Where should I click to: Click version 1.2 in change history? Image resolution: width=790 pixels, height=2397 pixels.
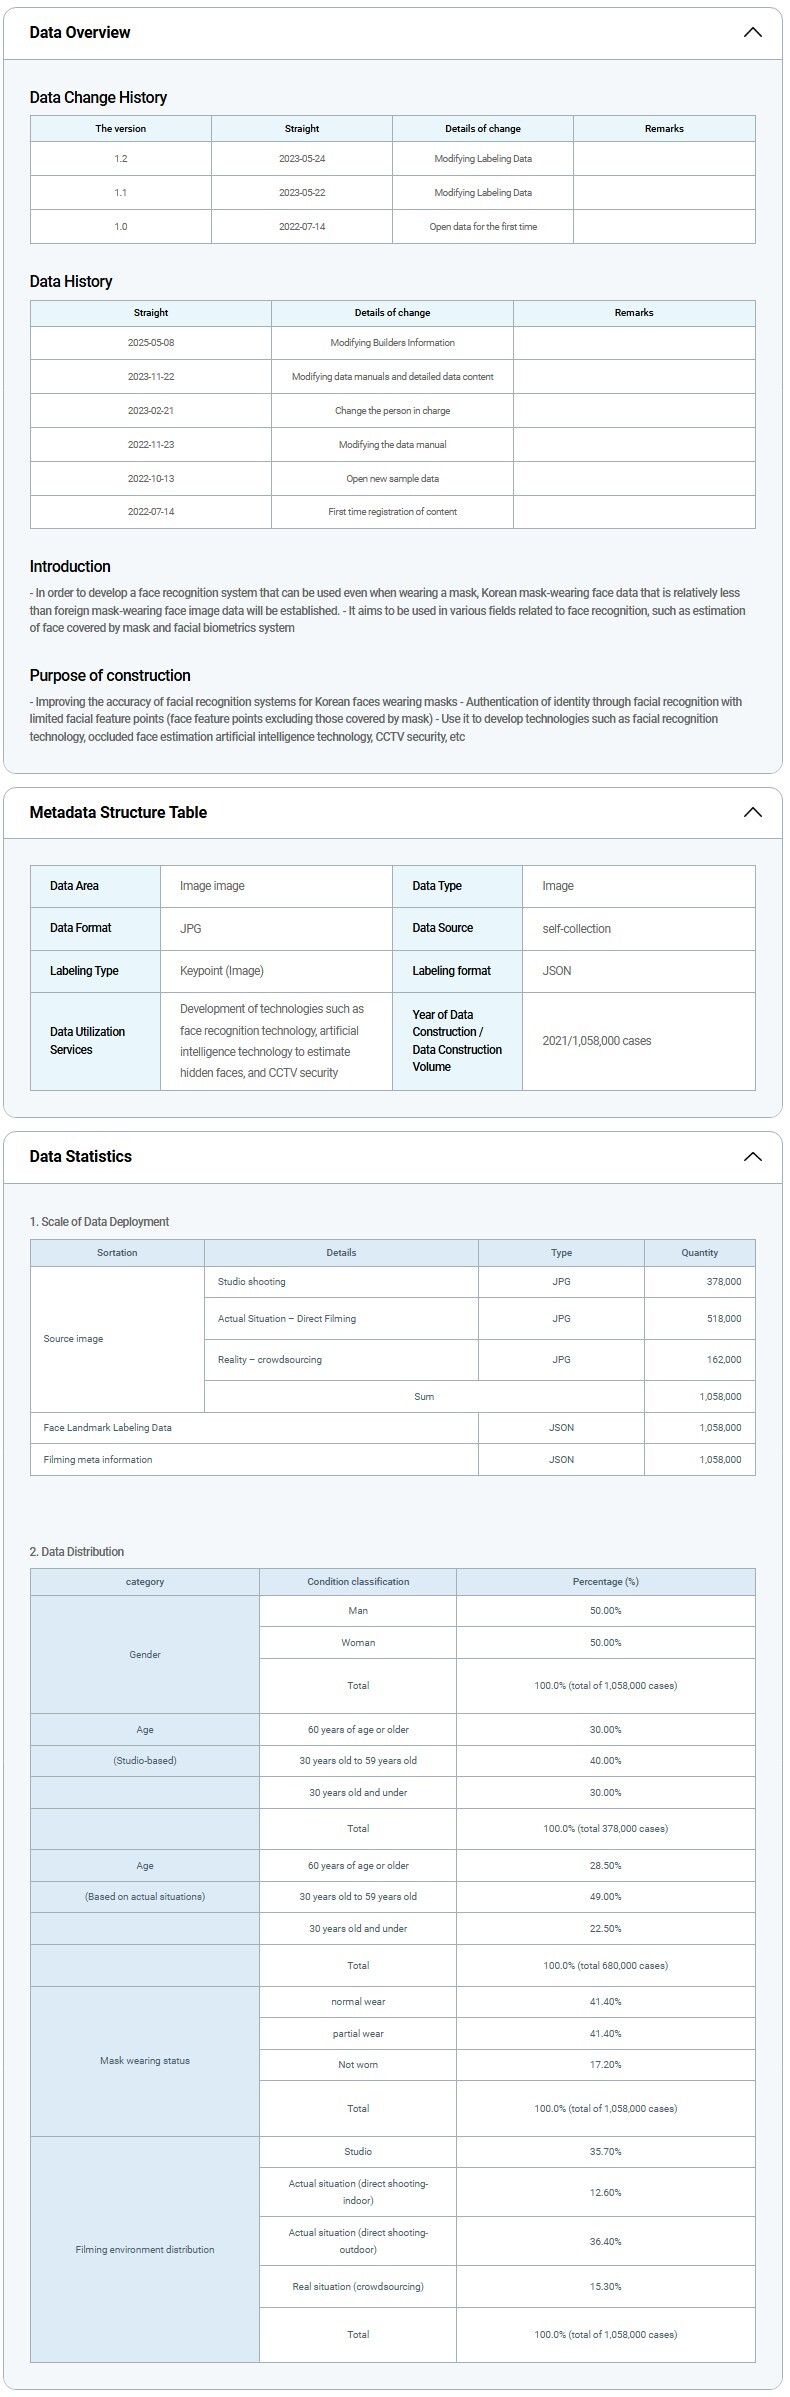pos(121,159)
